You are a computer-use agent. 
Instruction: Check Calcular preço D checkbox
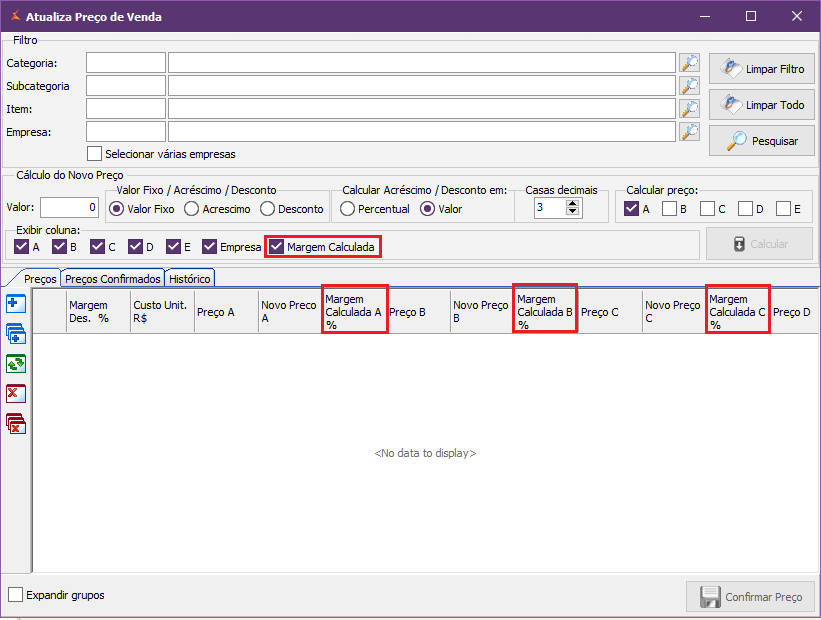tap(746, 209)
